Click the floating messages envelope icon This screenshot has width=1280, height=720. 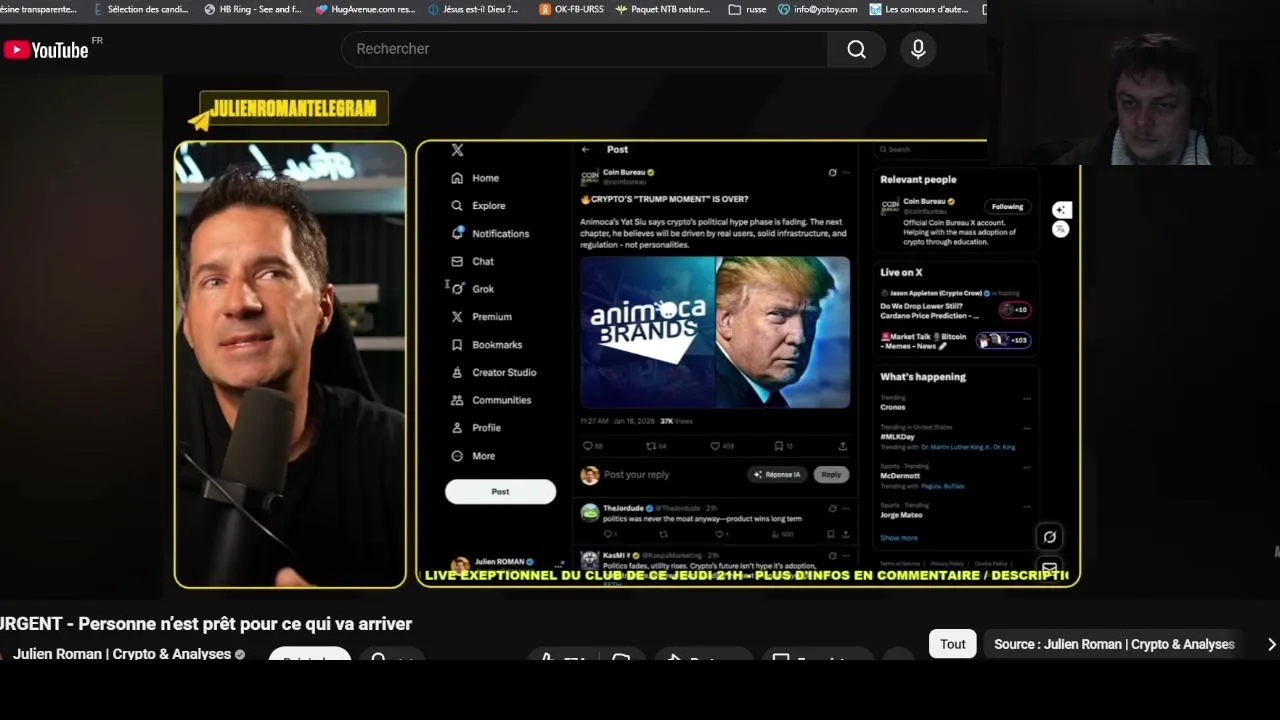coord(1049,568)
